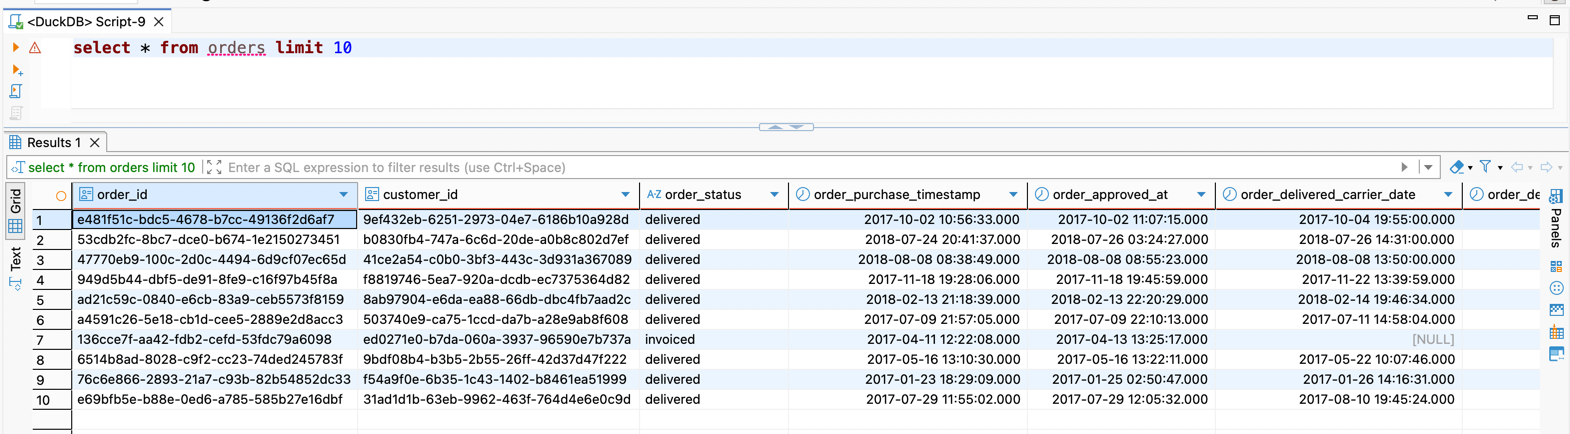Screen dimensions: 1570x434
Task: Open the filter history dropdown
Action: pyautogui.click(x=1428, y=167)
